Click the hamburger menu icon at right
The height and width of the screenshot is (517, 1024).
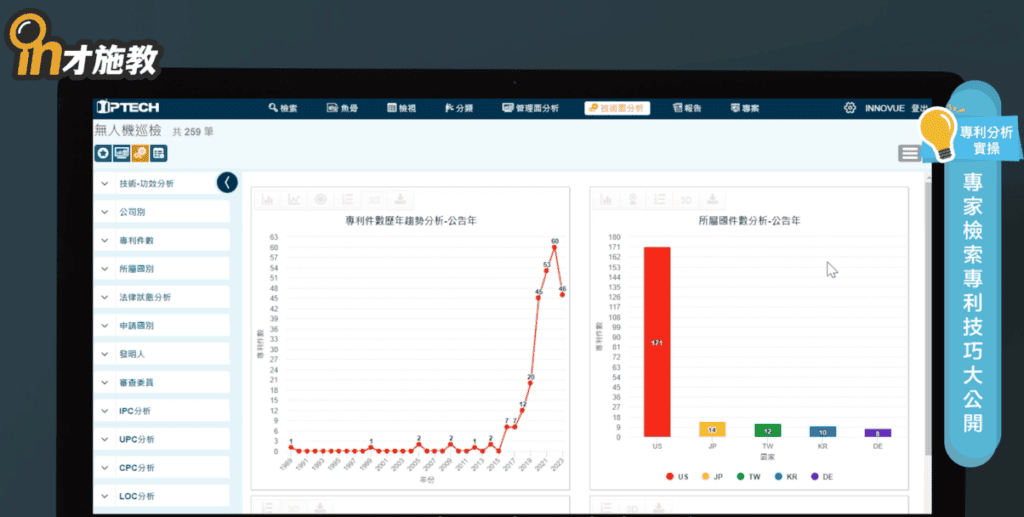click(908, 153)
